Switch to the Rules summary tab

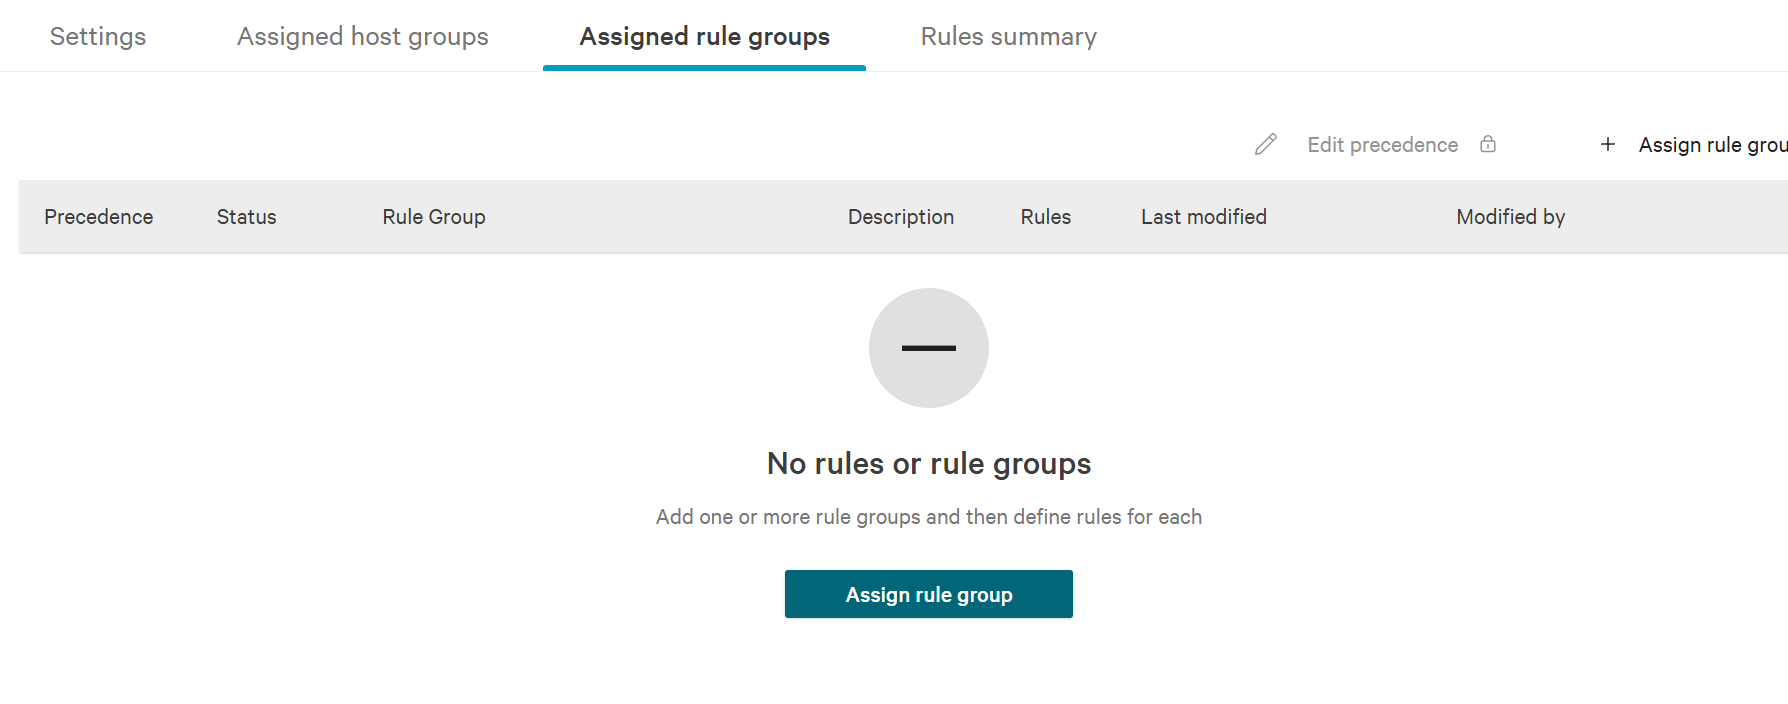click(1008, 36)
